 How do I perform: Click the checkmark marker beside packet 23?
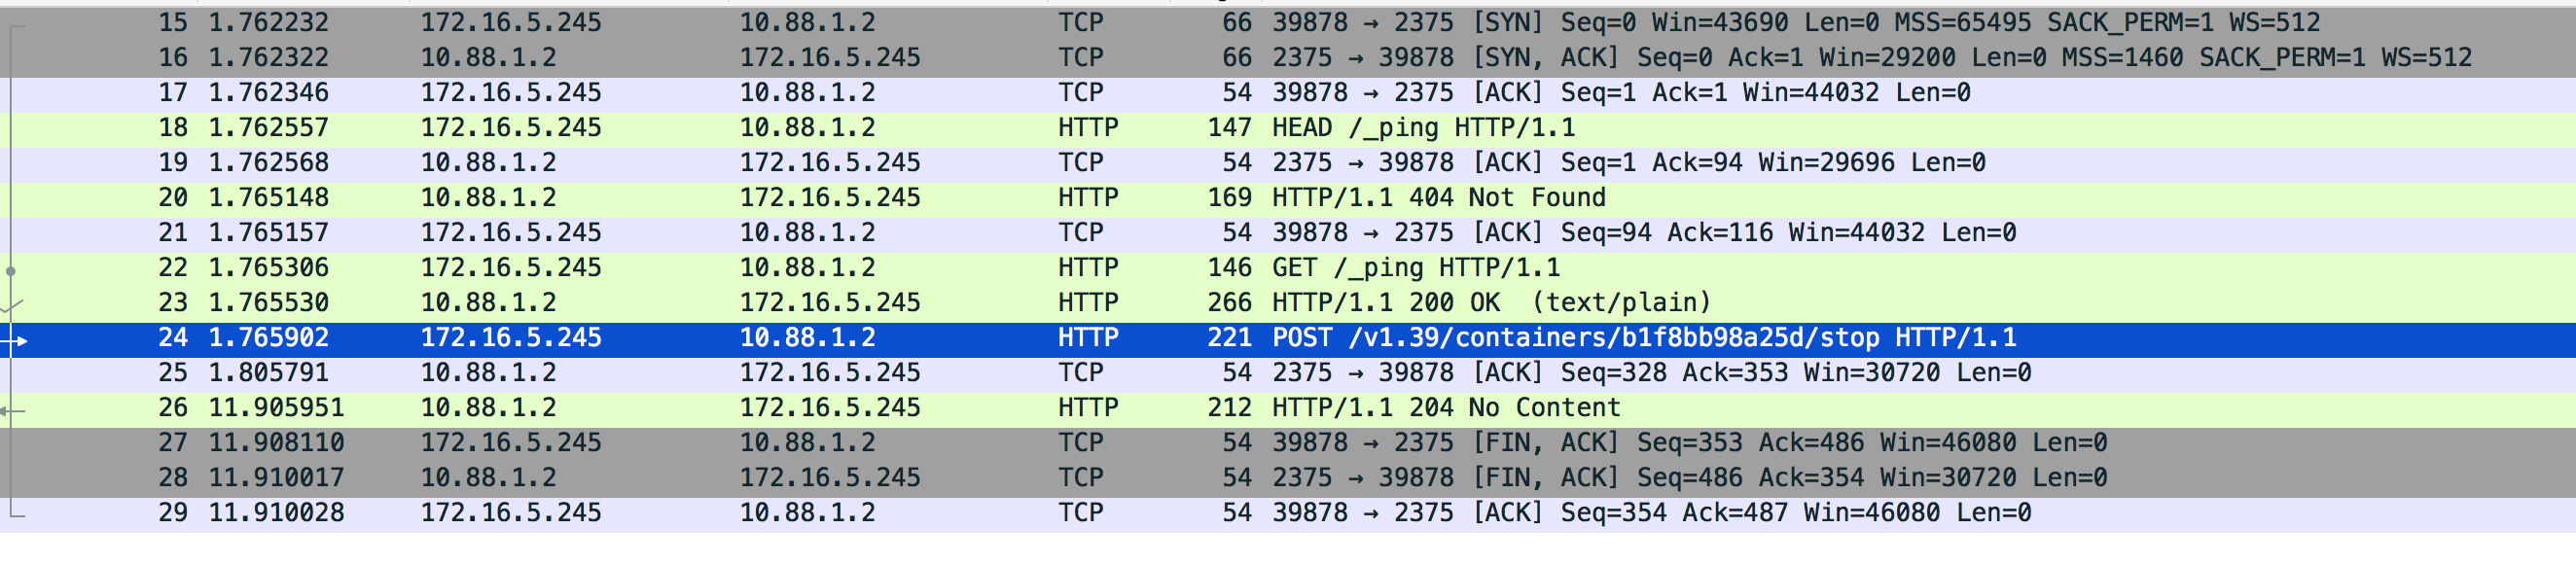(x=12, y=305)
